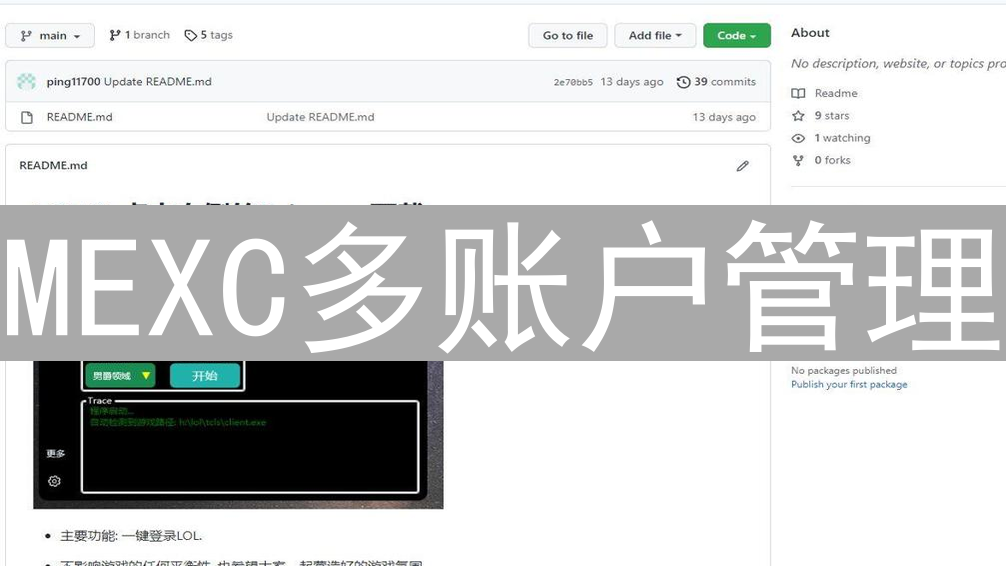The image size is (1006, 566).
Task: Click the No packages published text
Action: click(x=844, y=371)
